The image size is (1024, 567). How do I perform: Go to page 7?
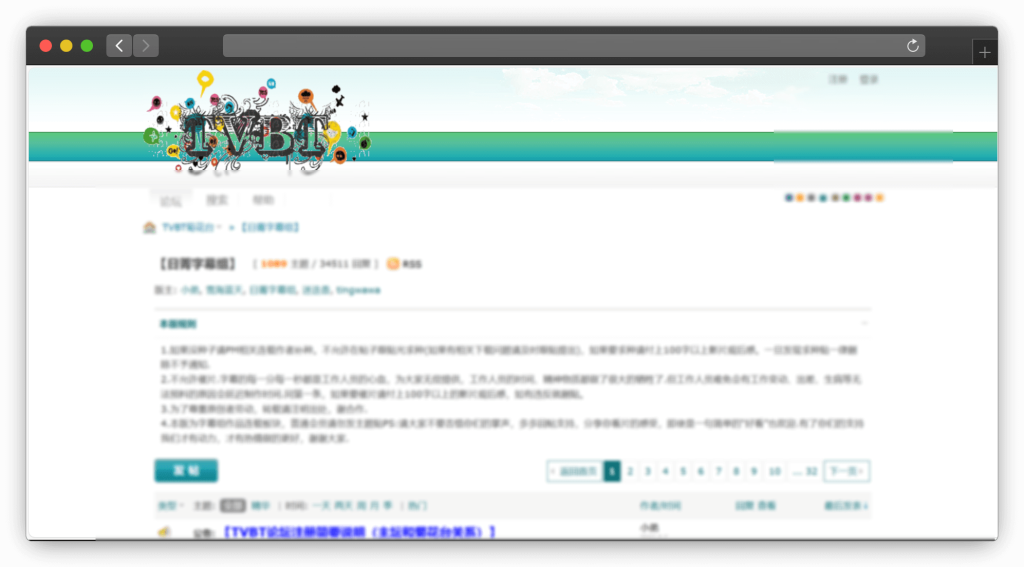click(x=718, y=471)
